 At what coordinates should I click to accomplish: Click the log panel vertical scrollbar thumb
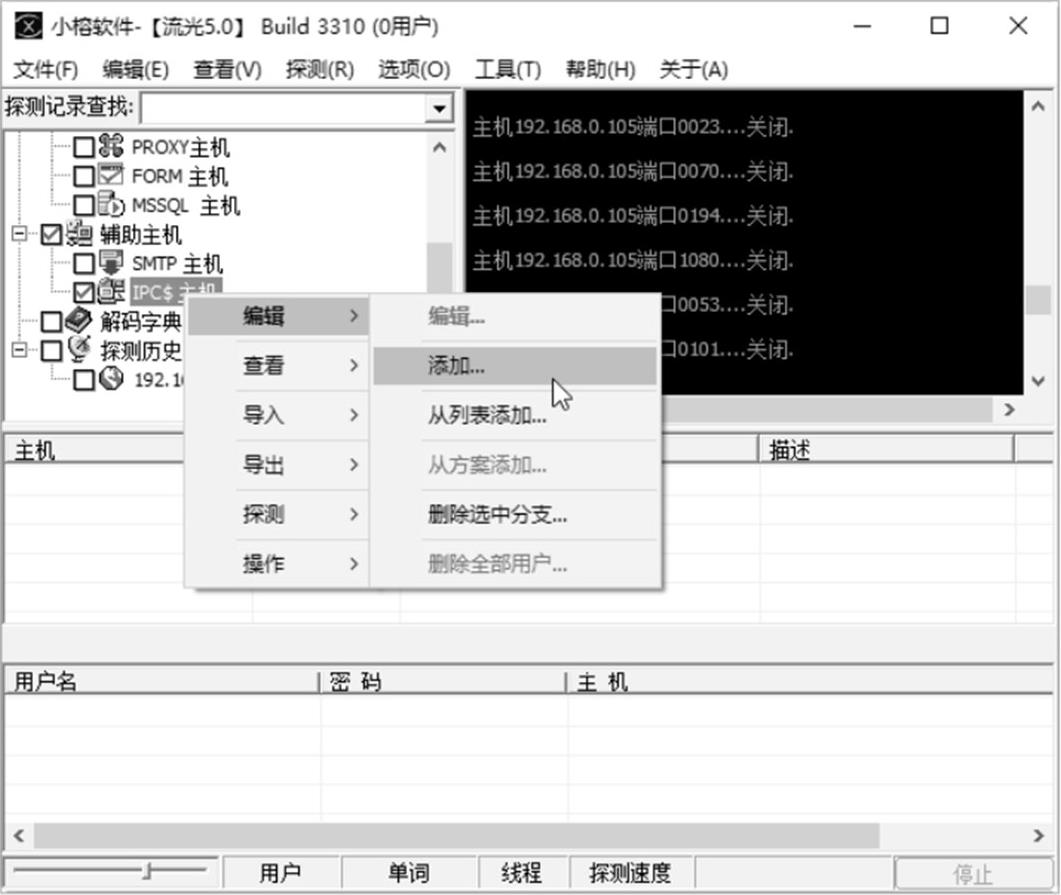point(1038,300)
